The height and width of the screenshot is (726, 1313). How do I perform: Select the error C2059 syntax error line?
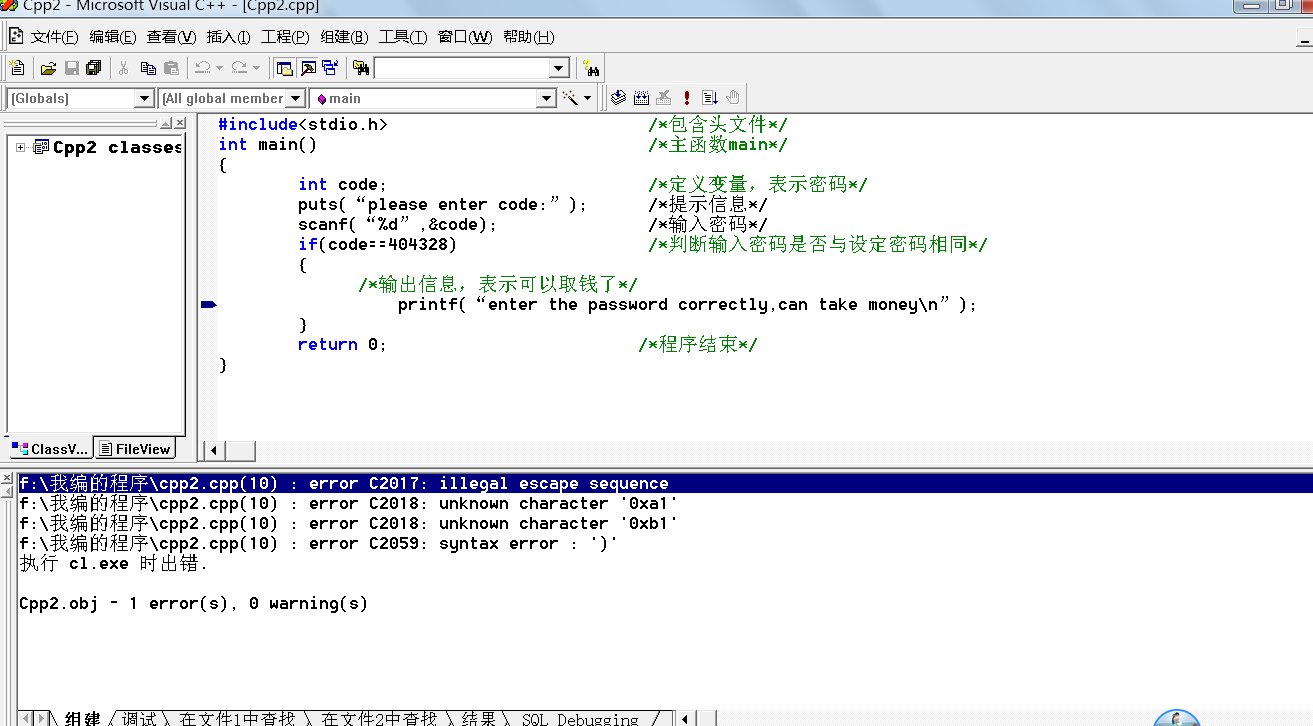[319, 544]
